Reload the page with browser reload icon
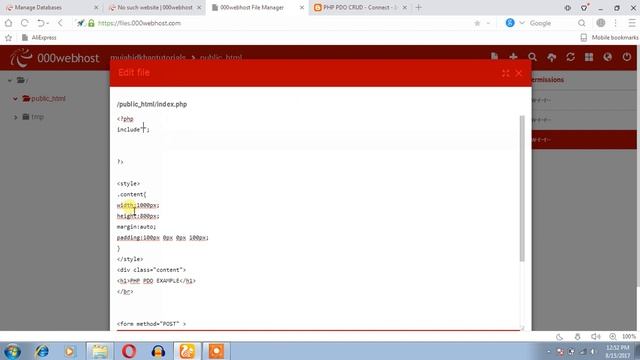640x360 pixels. (x=24, y=23)
